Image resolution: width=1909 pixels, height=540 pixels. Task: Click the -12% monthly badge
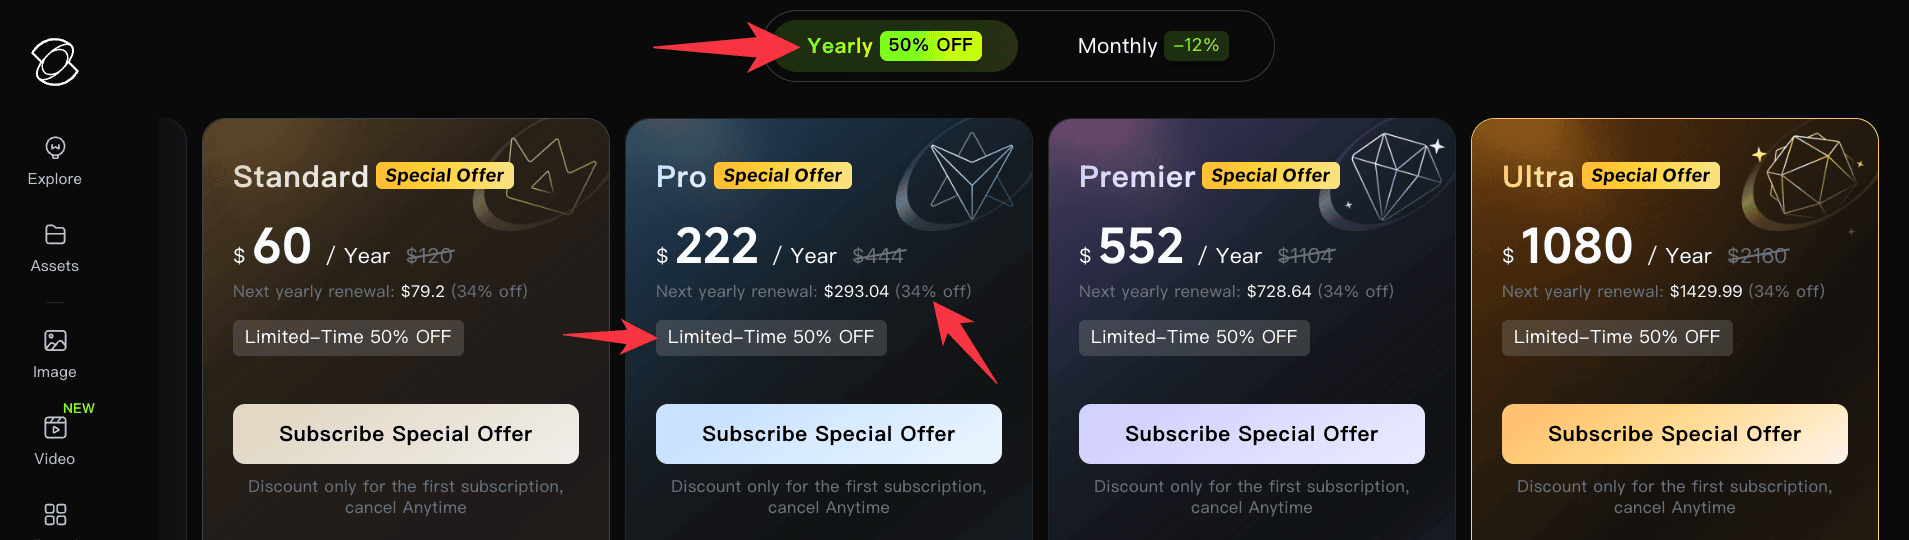(1196, 46)
